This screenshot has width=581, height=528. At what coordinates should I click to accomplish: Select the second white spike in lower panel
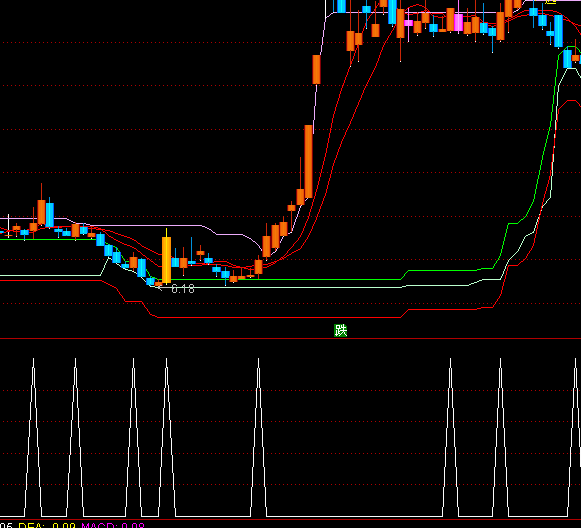(x=75, y=437)
